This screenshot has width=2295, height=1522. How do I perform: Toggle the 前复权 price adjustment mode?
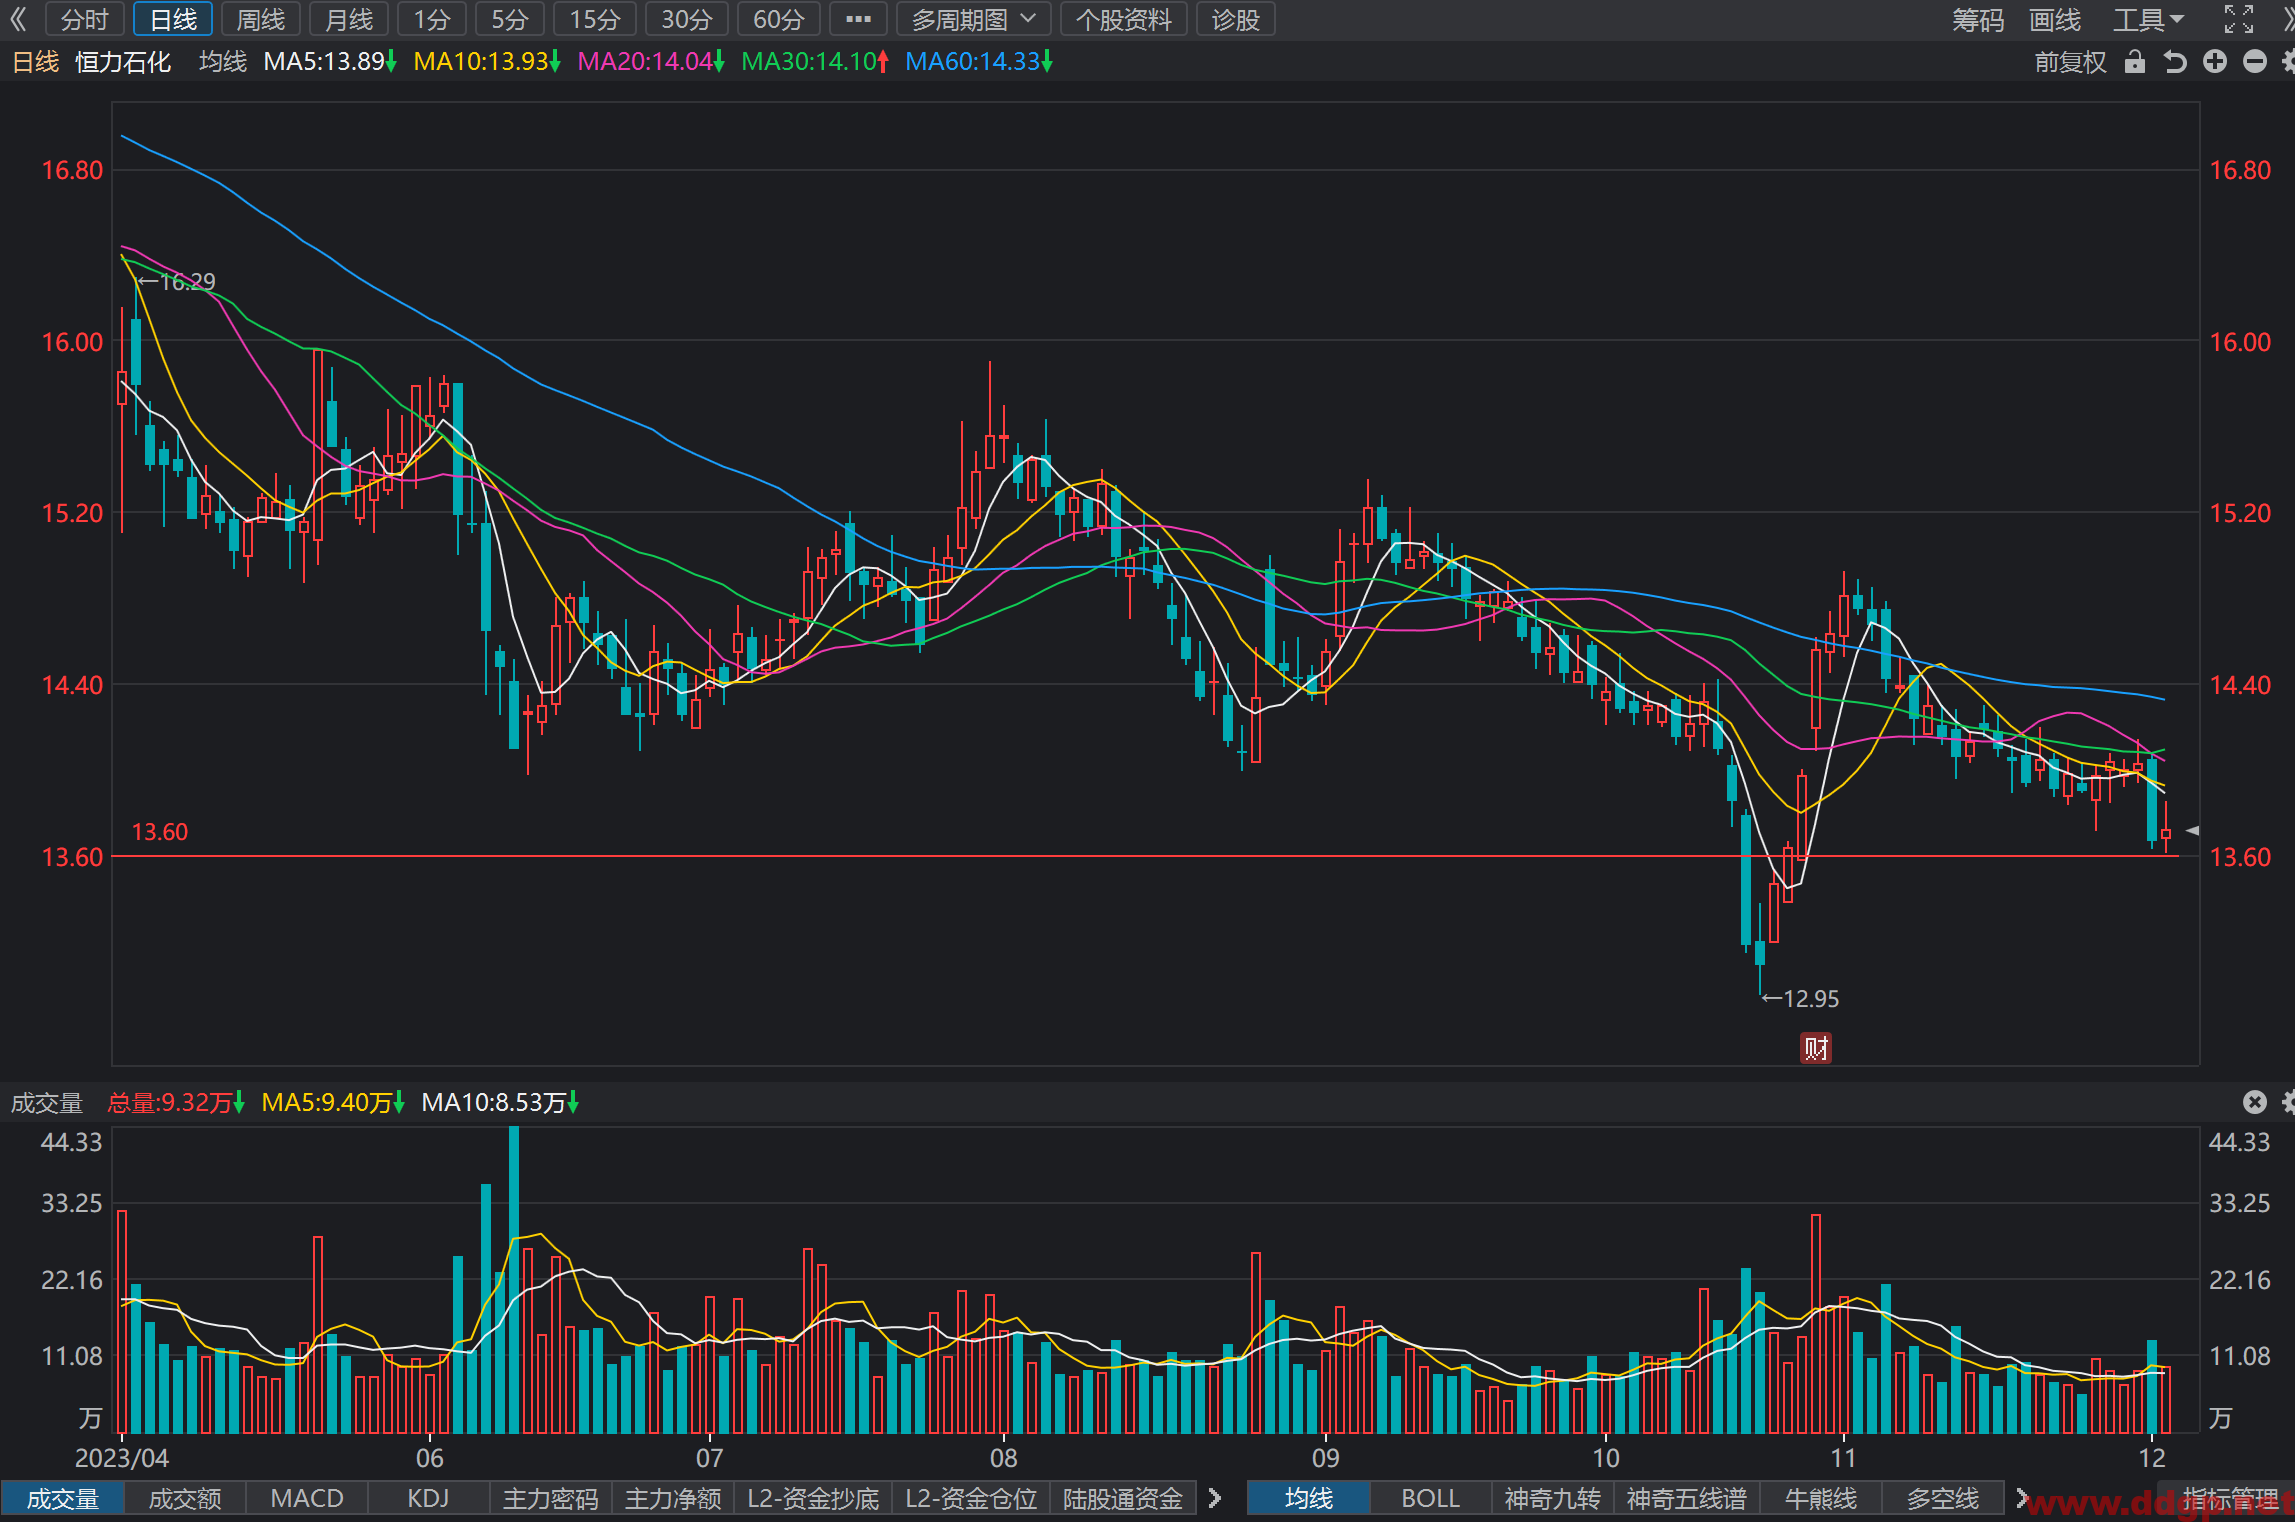2070,62
